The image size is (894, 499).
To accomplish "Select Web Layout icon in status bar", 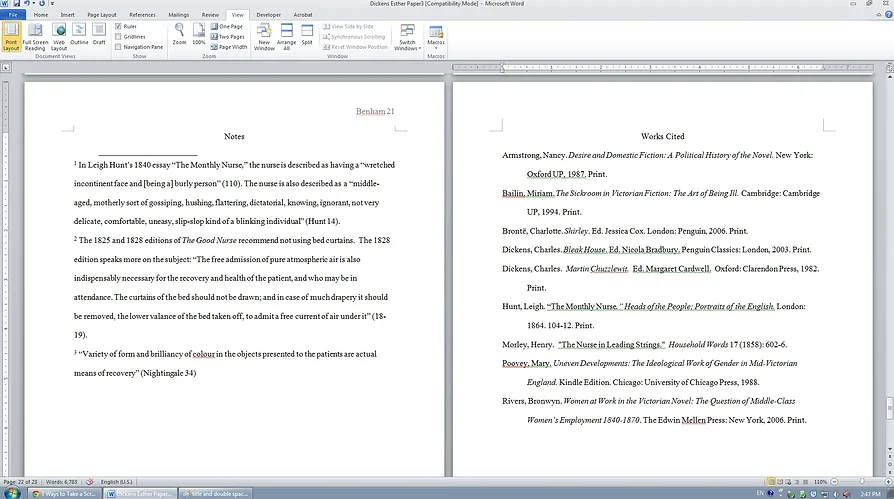I will tap(789, 482).
